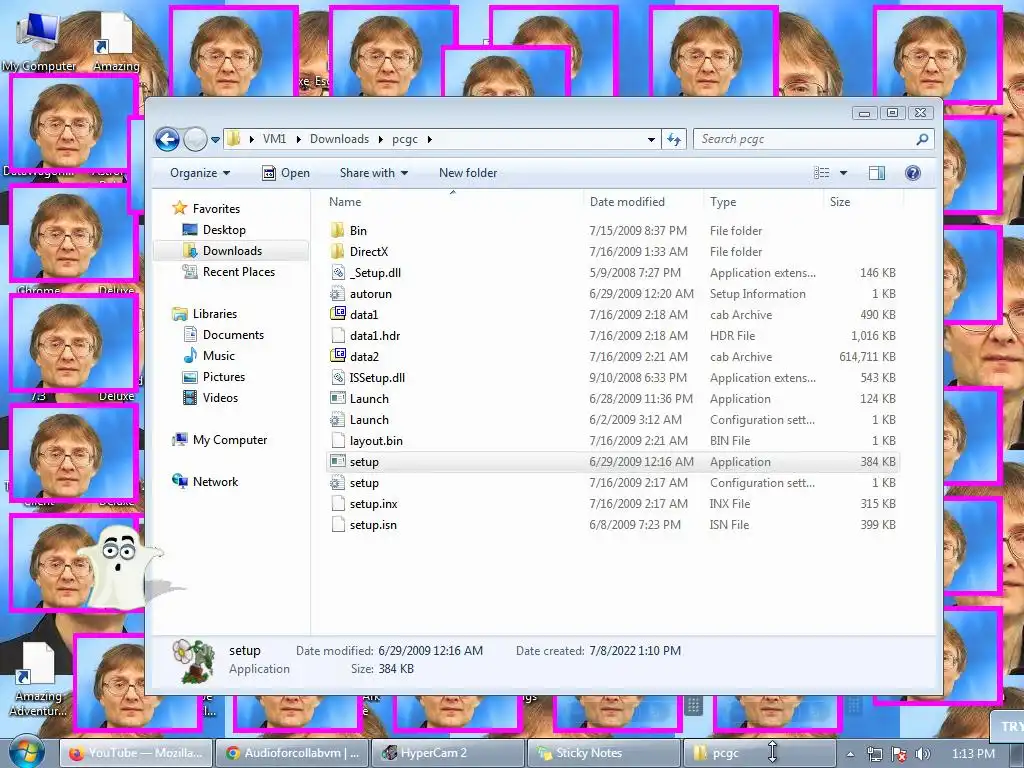The width and height of the screenshot is (1024, 768).
Task: Open the view options dropdown arrow
Action: [x=843, y=173]
